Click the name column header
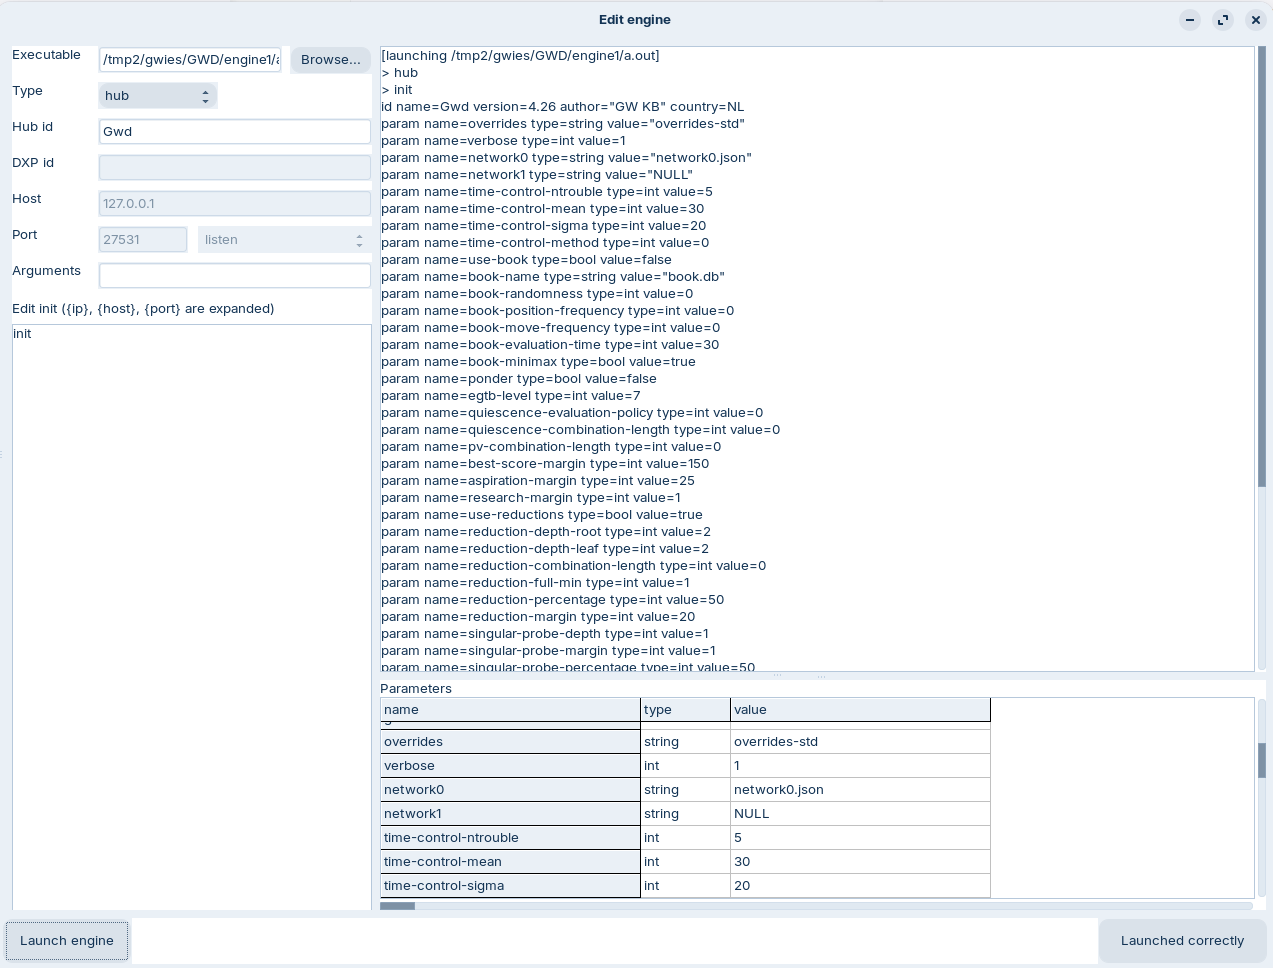Screen dimensions: 1273x968 click(x=510, y=710)
